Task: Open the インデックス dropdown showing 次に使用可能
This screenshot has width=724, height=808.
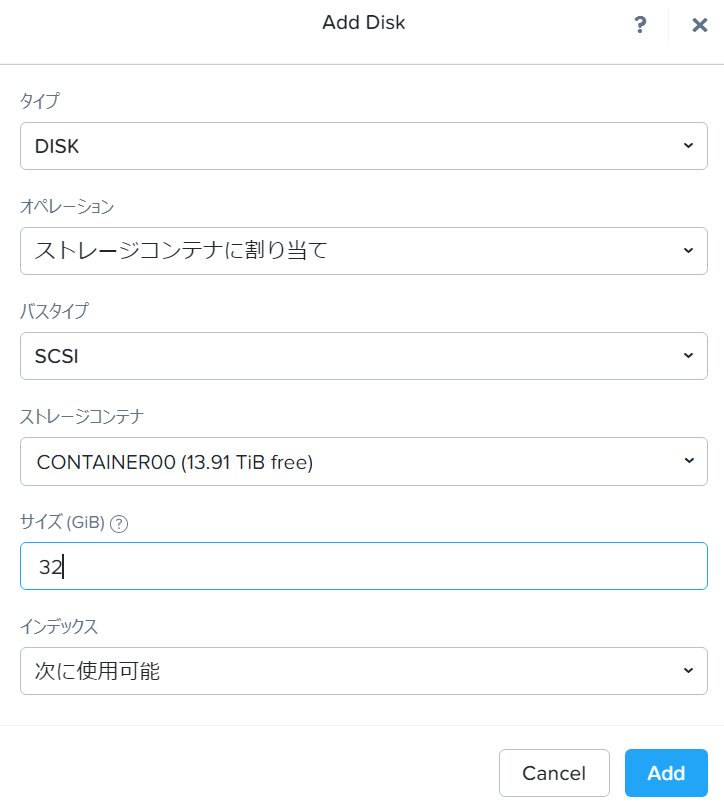Action: [x=360, y=671]
